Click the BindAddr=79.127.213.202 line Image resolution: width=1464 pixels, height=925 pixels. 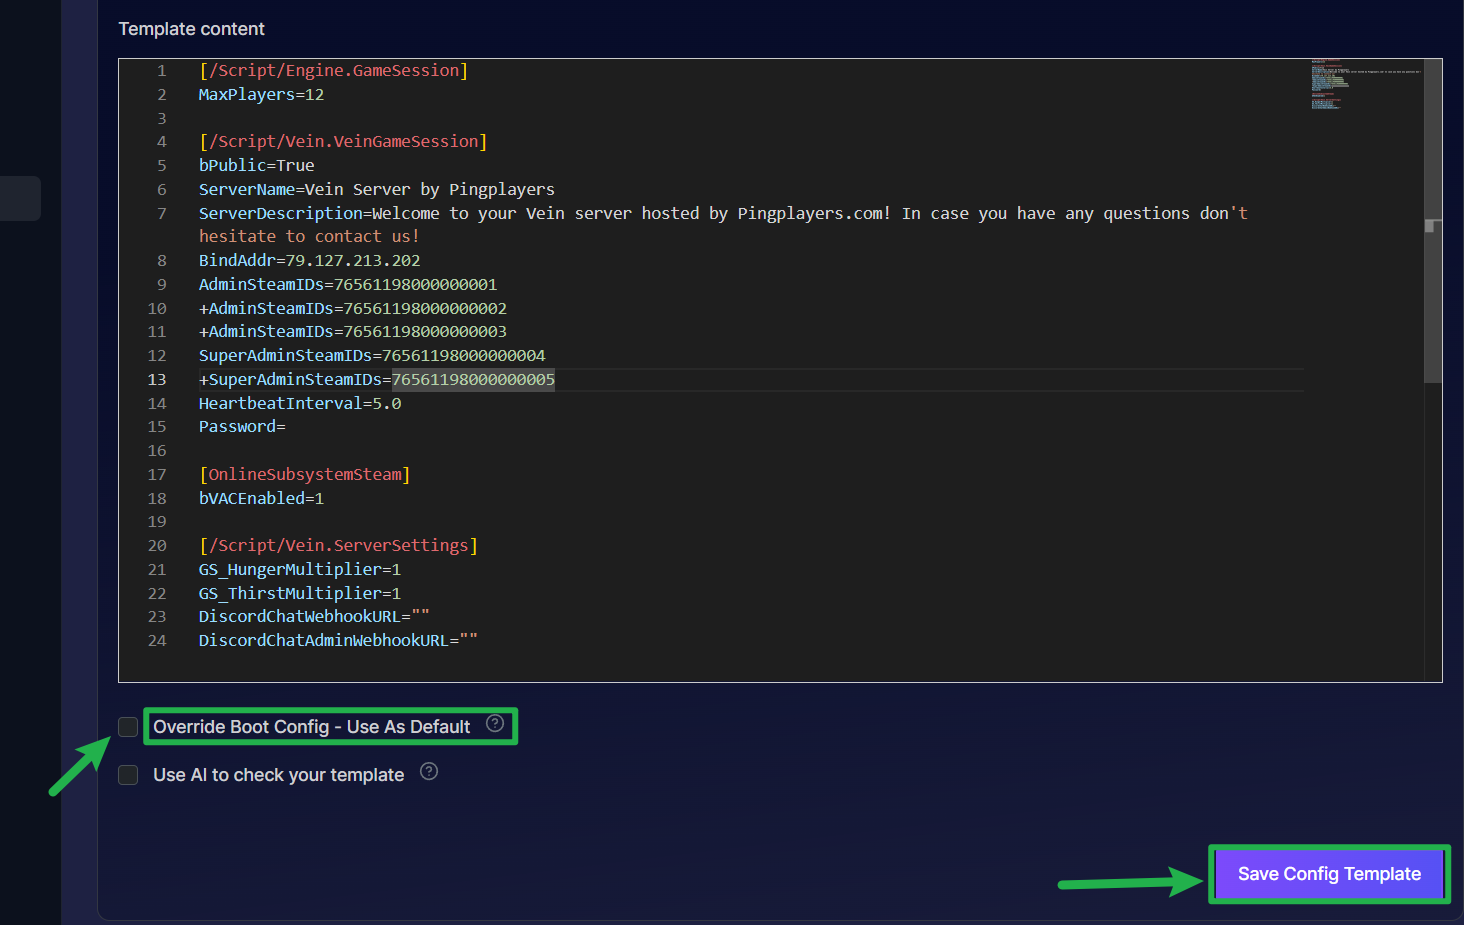pyautogui.click(x=309, y=261)
